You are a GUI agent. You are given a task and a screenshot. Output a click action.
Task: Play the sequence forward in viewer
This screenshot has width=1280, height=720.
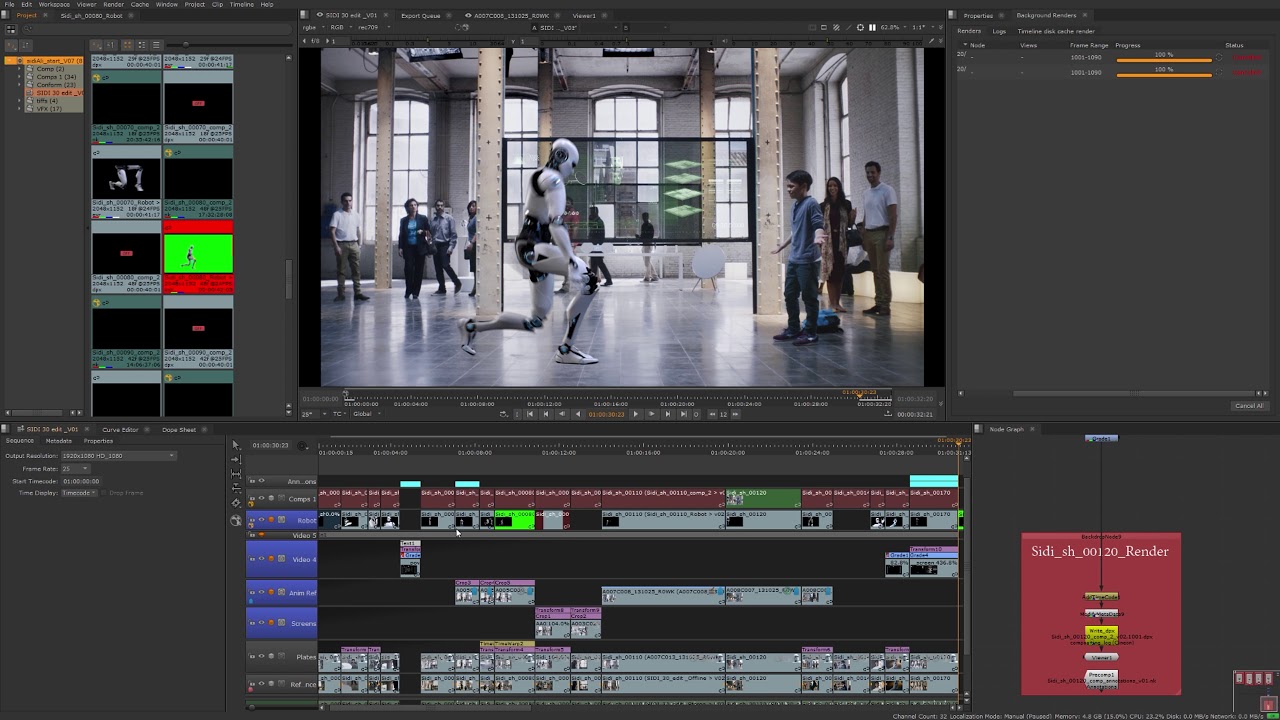(636, 414)
